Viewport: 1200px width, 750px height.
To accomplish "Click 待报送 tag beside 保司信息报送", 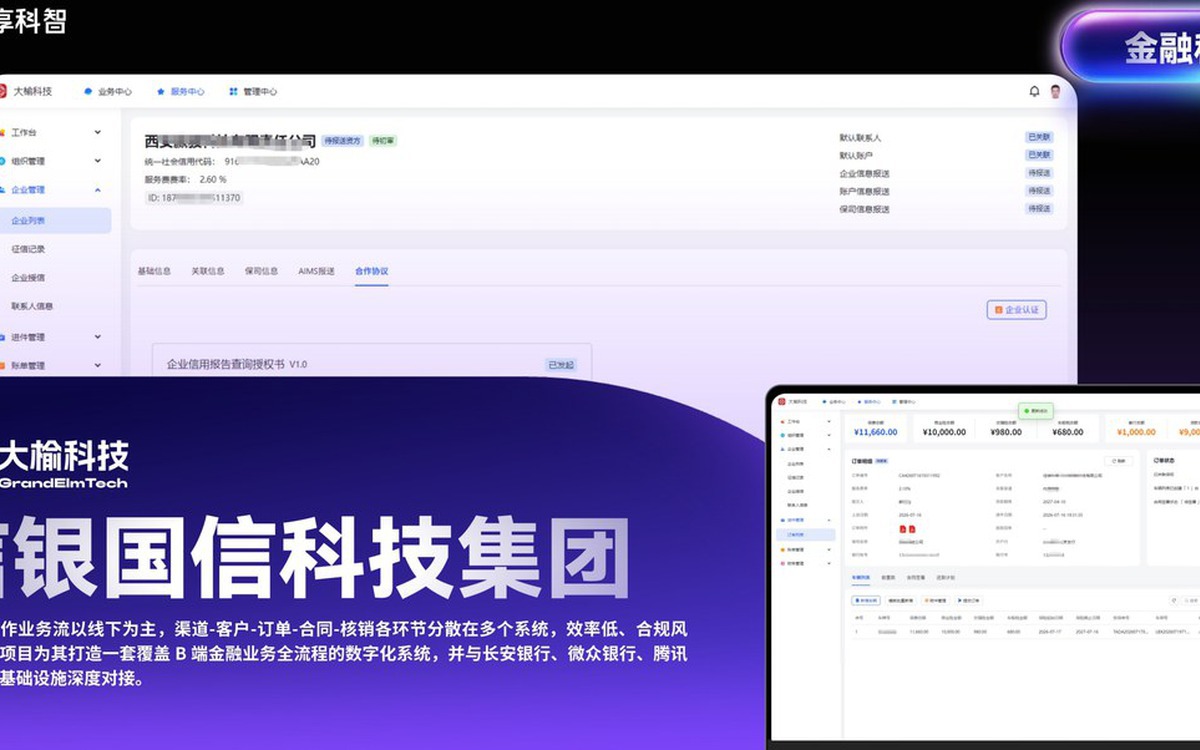I will pyautogui.click(x=1039, y=209).
